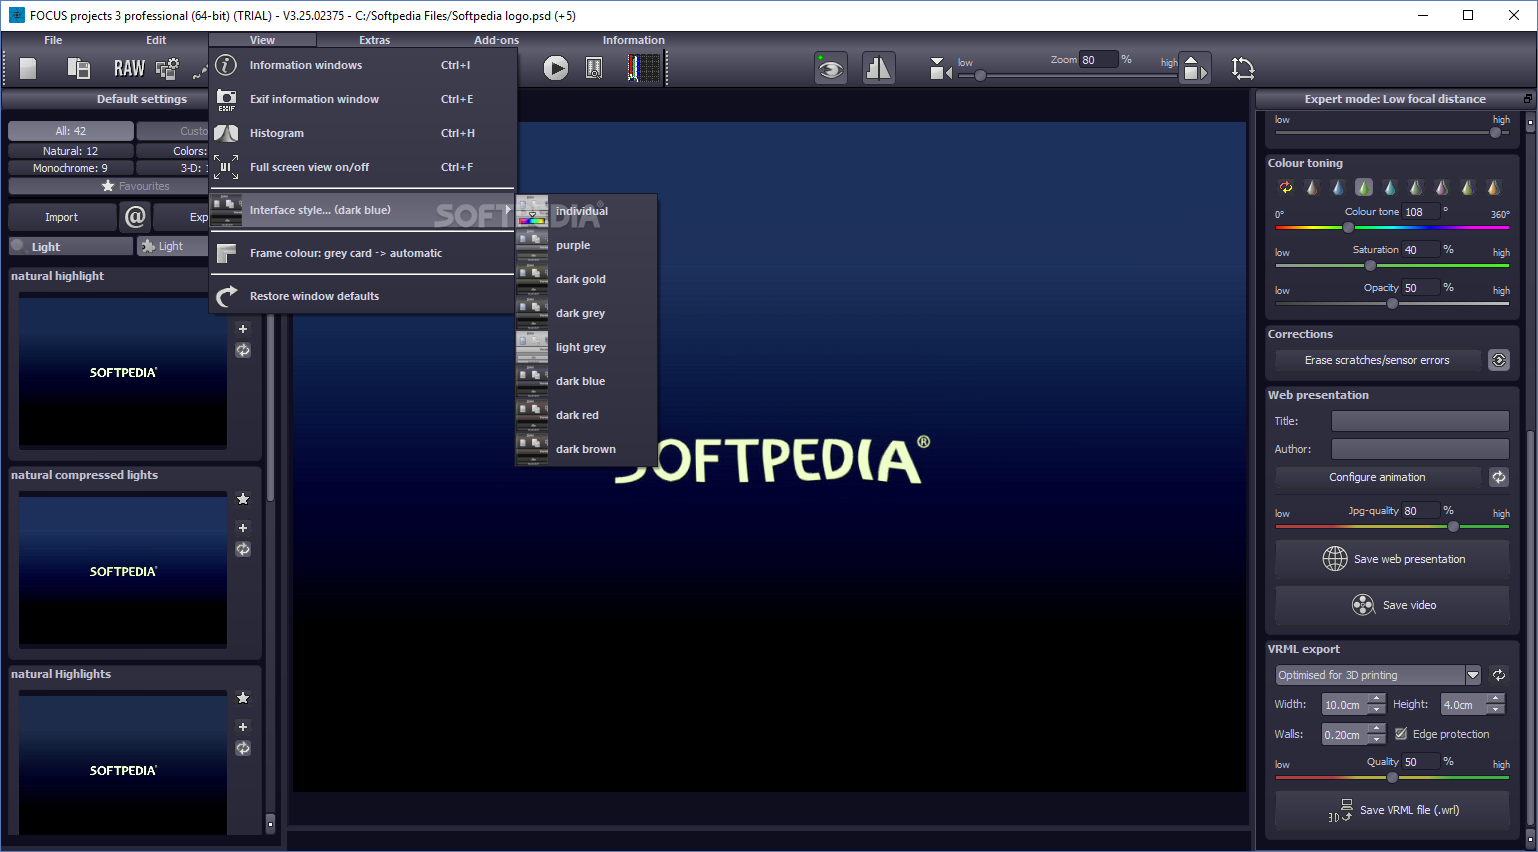Click the batch processing gear icon
This screenshot has height=852, width=1538.
[x=168, y=68]
